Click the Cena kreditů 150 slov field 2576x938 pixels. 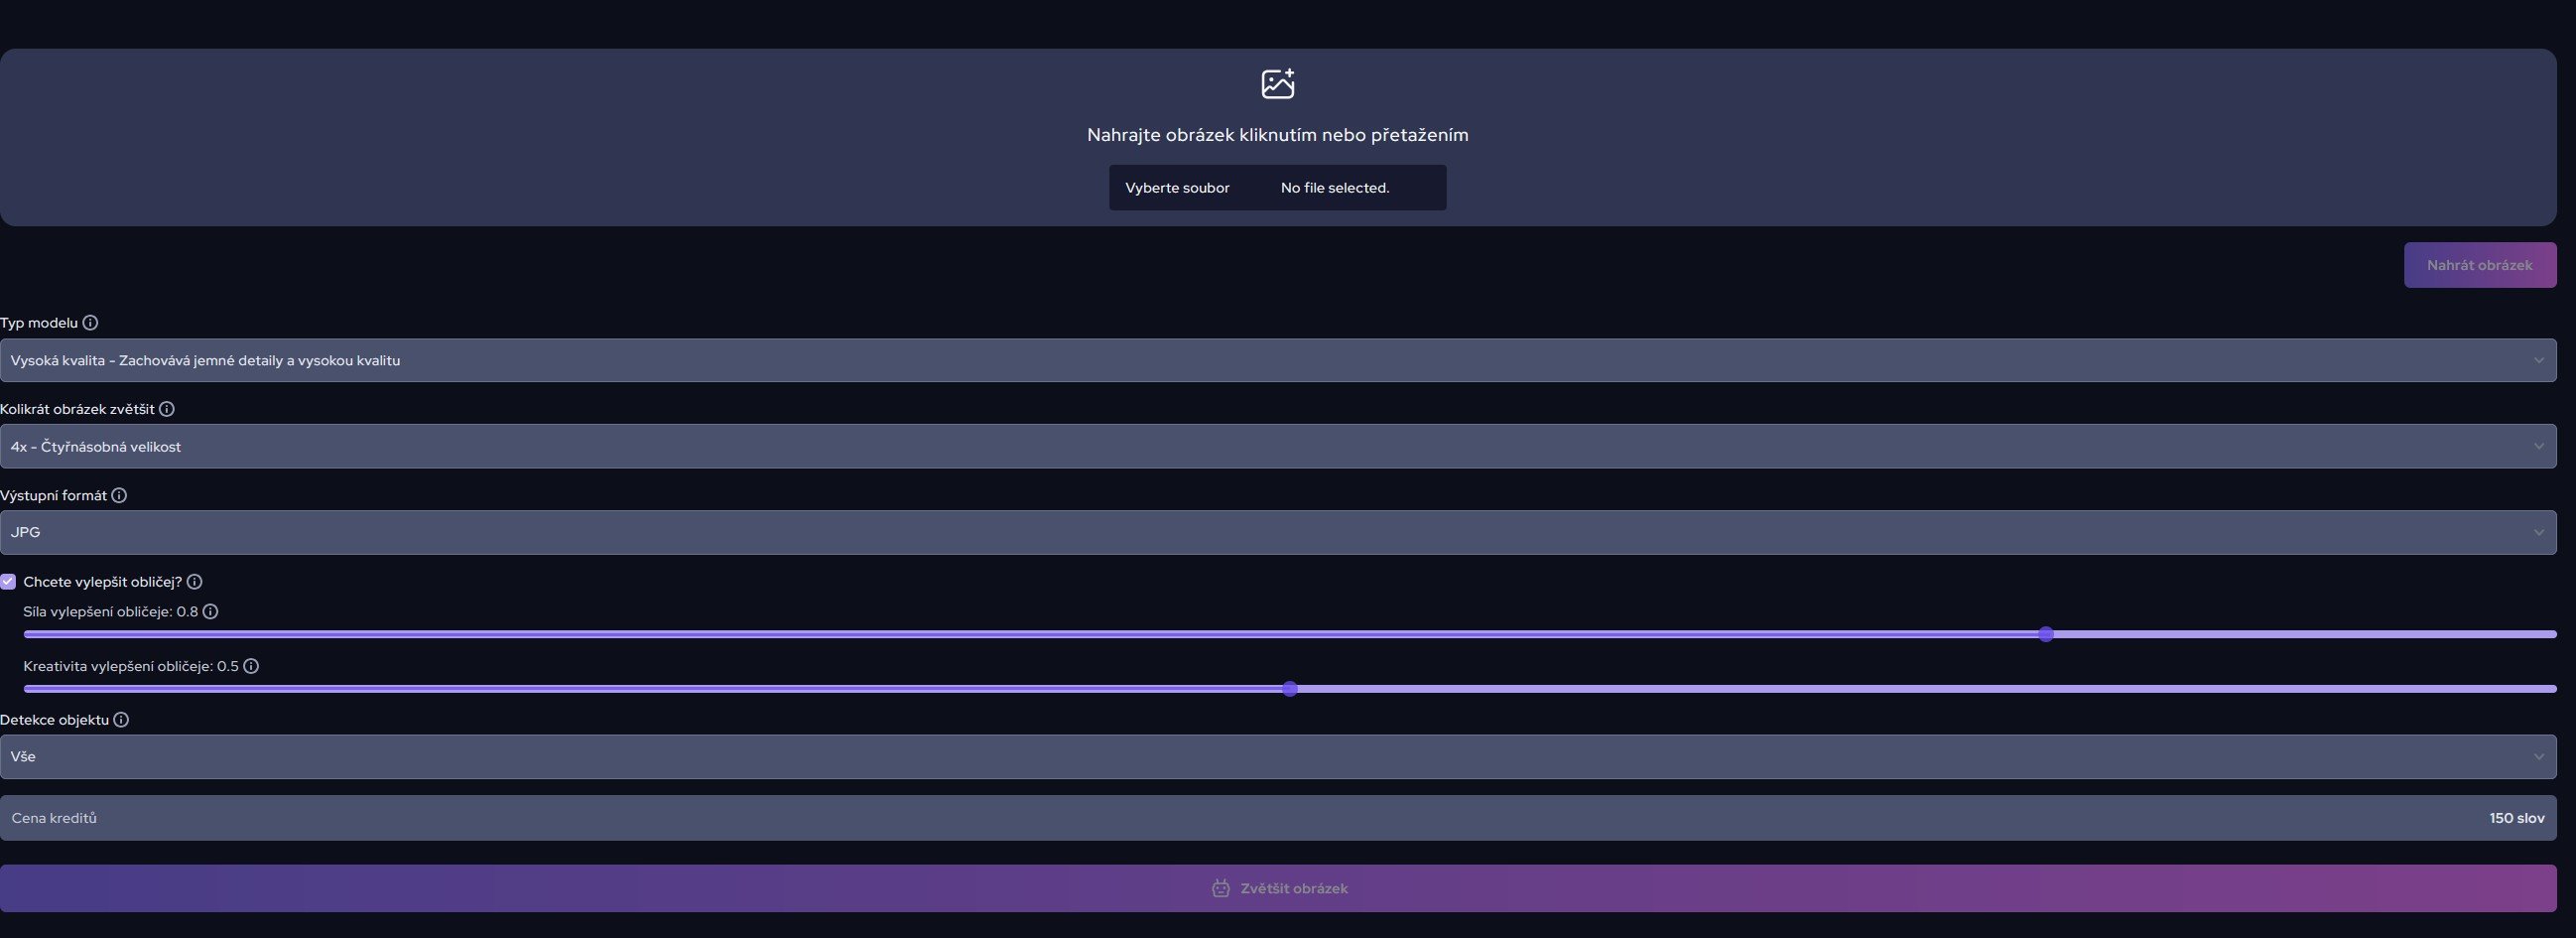[1277, 818]
